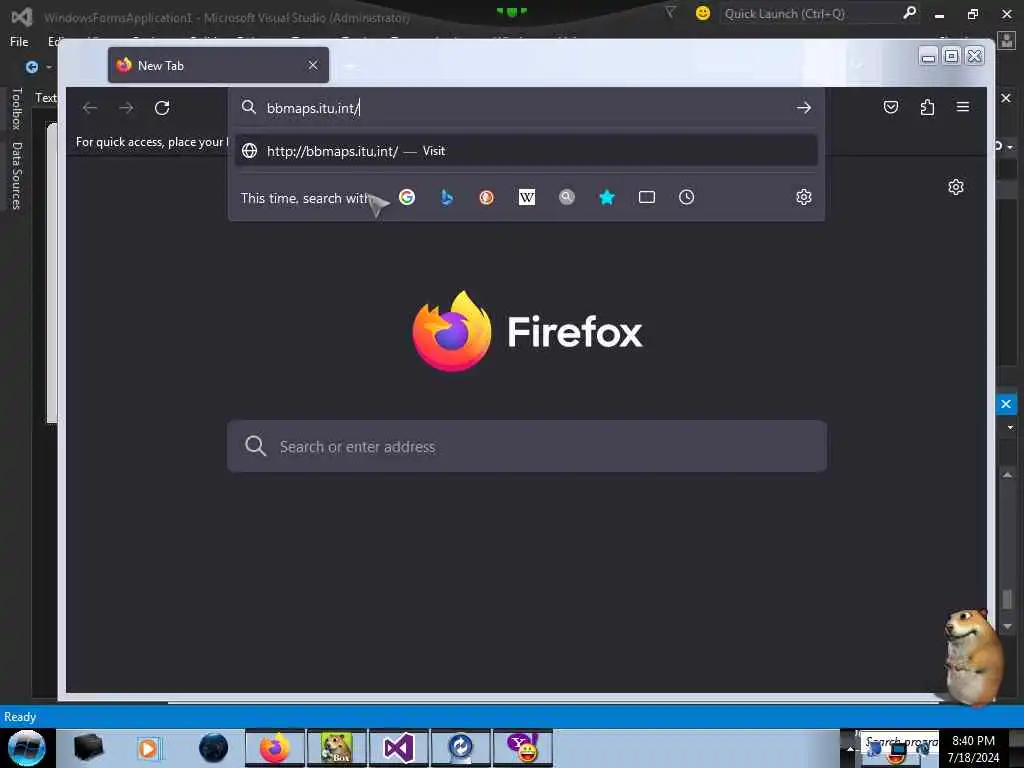Open search settings gear in dropdown

click(x=804, y=197)
